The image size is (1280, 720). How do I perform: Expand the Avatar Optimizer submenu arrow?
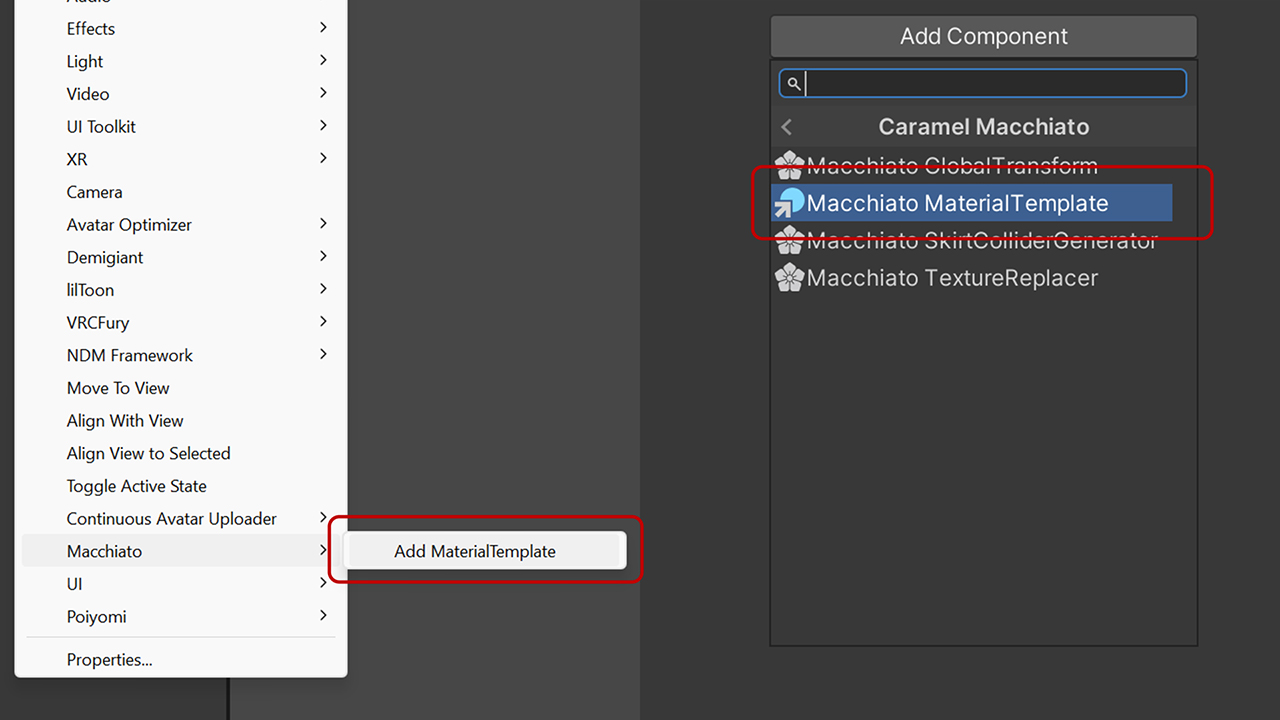323,224
